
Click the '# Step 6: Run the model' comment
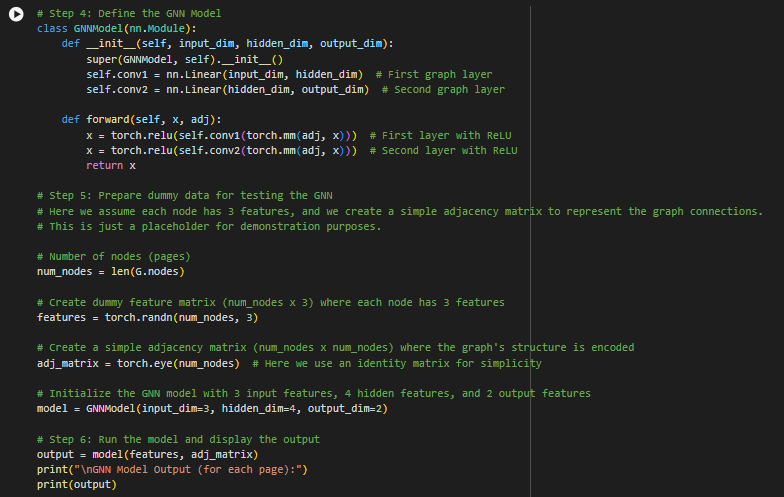(x=178, y=440)
